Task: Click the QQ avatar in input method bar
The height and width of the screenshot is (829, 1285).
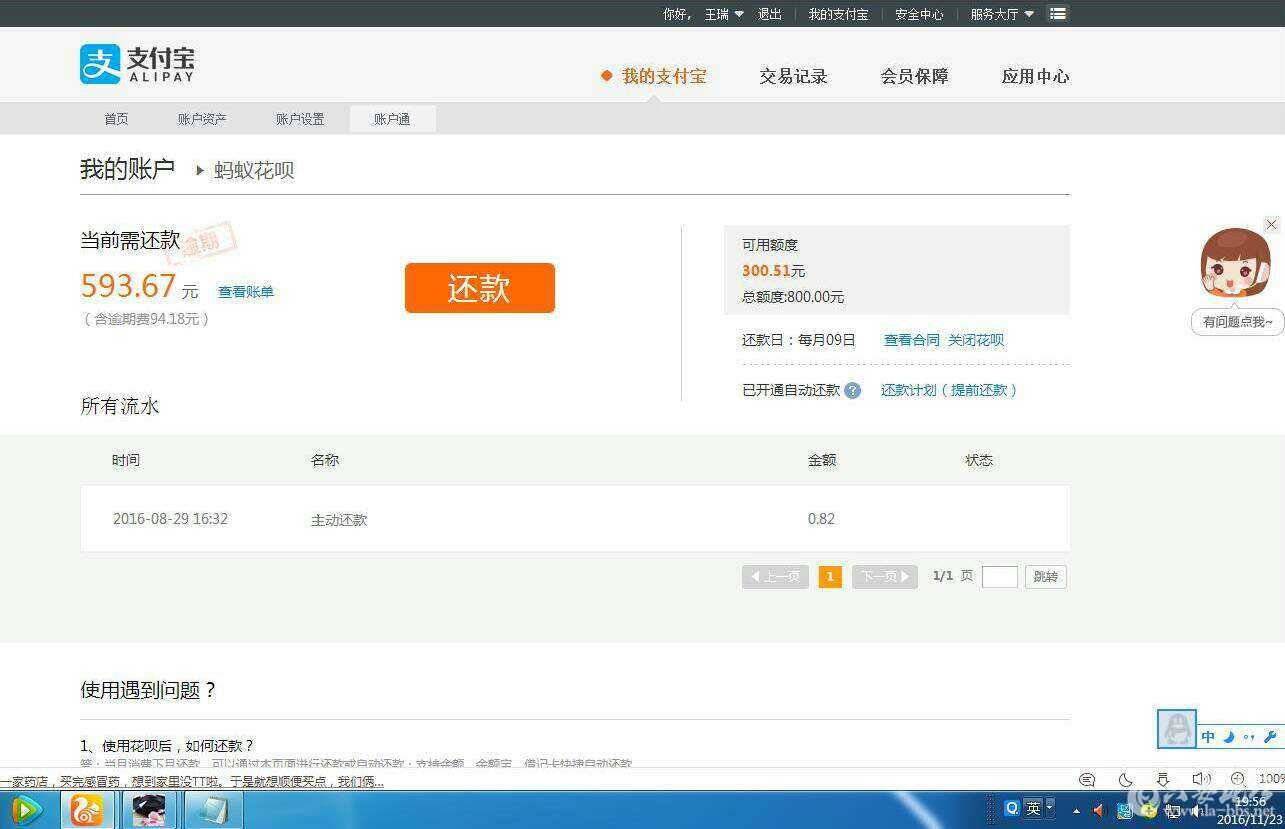Action: [x=1176, y=729]
